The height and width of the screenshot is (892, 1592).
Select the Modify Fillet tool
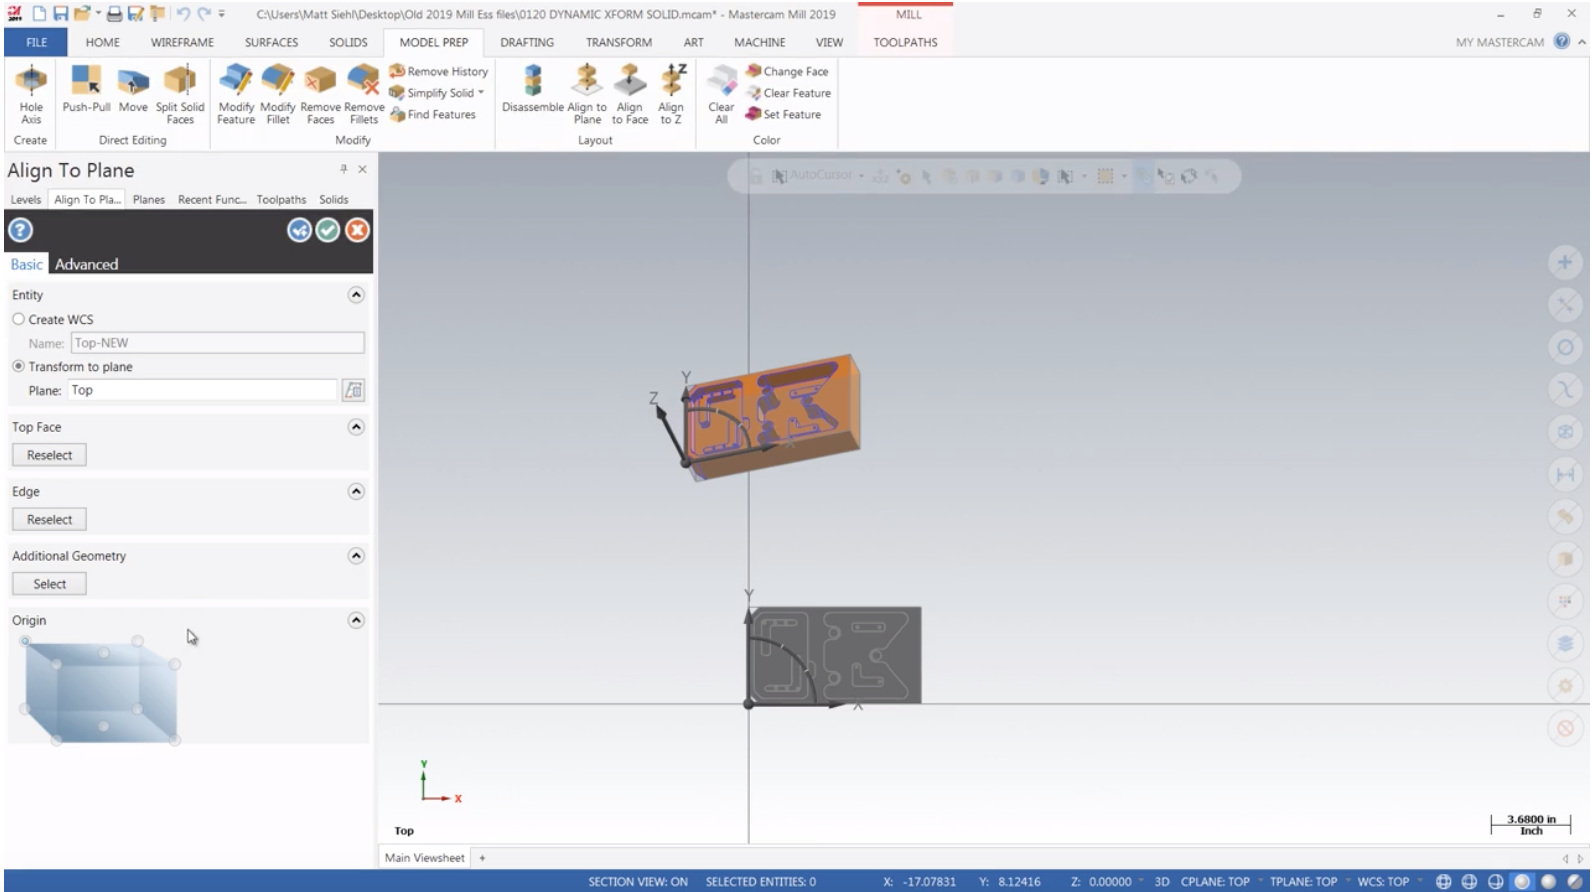click(x=278, y=94)
